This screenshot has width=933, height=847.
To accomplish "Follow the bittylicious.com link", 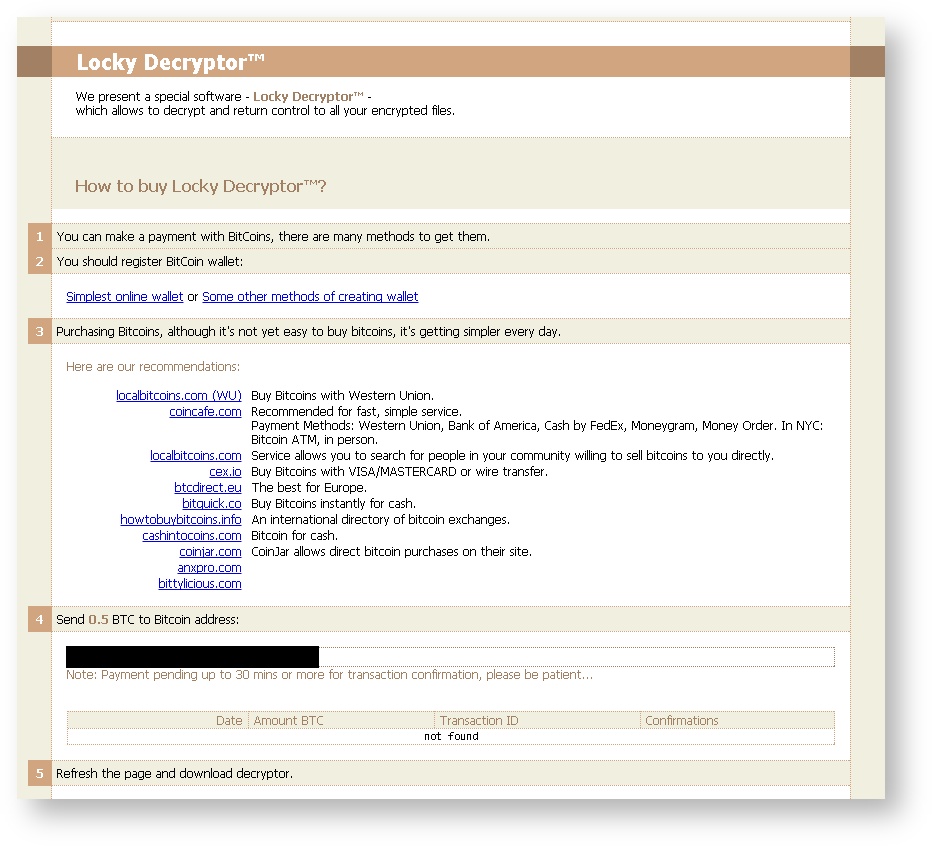I will [200, 584].
